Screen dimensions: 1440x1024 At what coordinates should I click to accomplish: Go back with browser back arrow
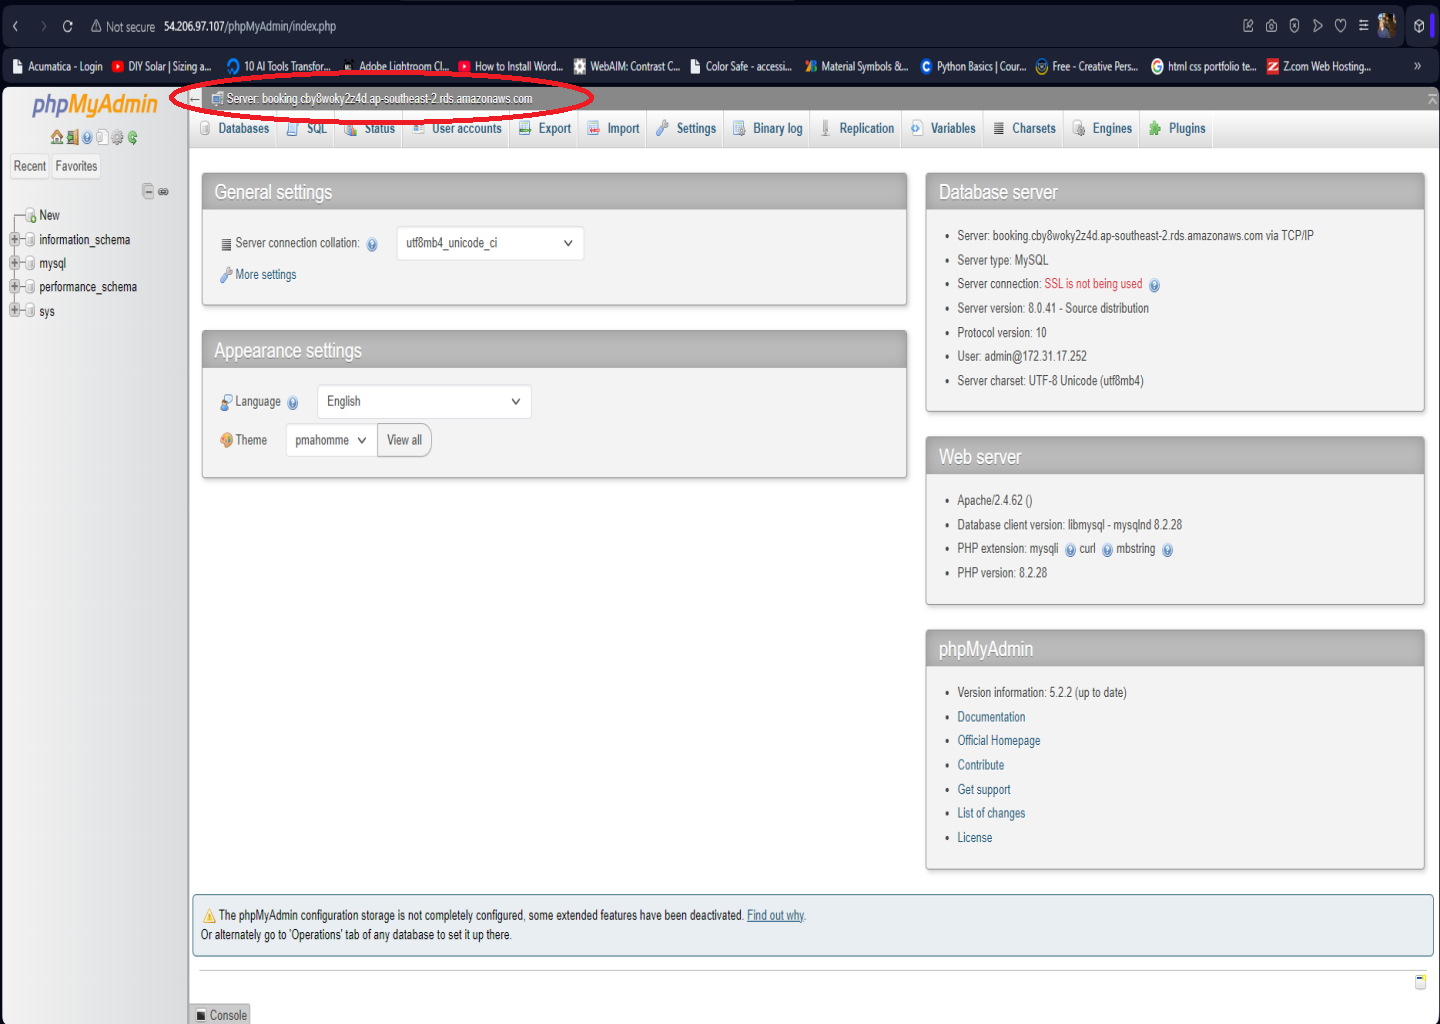pyautogui.click(x=16, y=26)
